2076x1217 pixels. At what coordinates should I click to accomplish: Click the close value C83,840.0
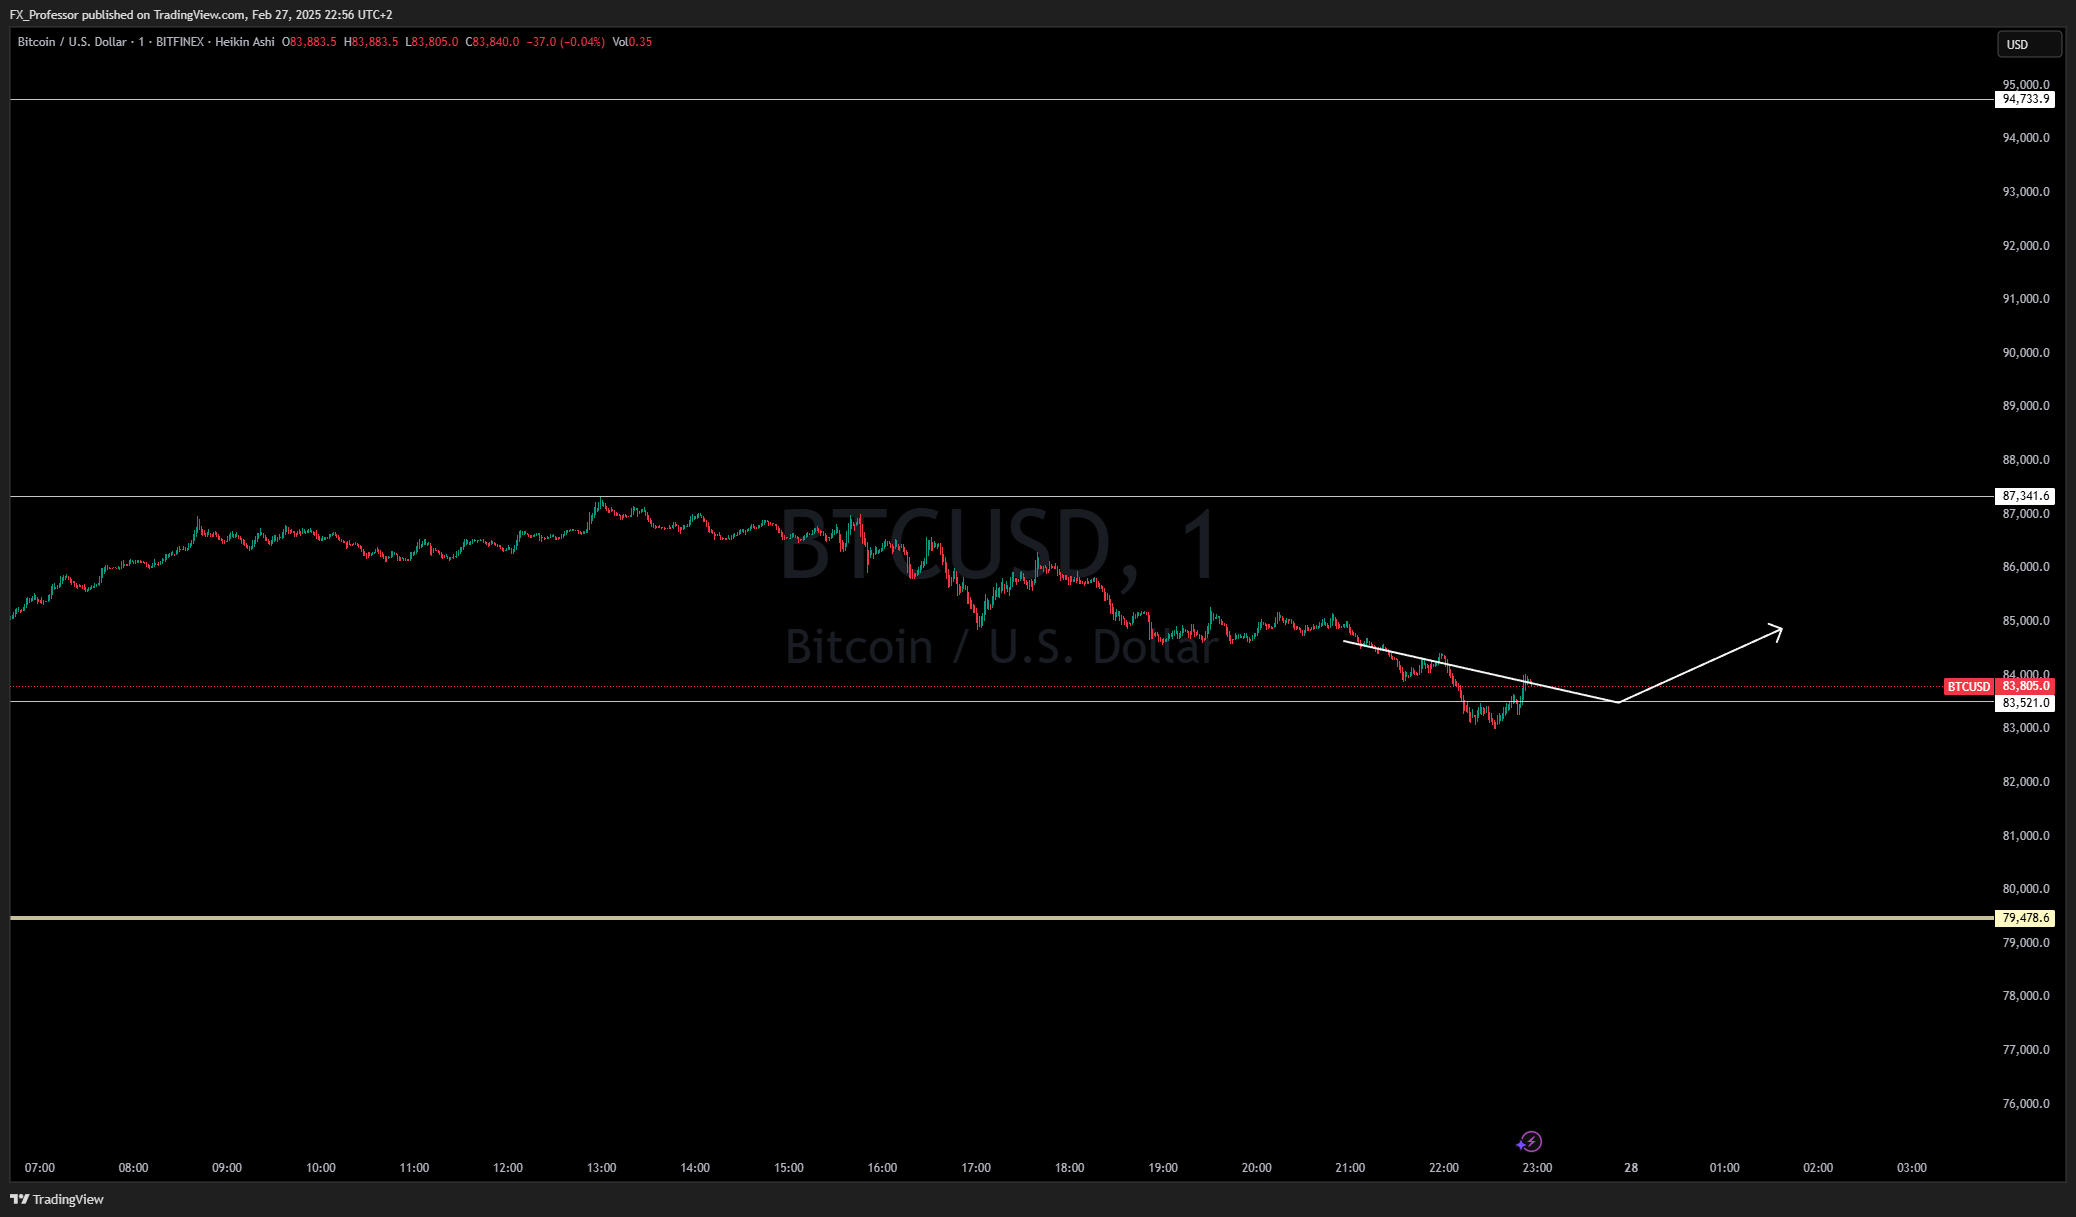click(492, 42)
